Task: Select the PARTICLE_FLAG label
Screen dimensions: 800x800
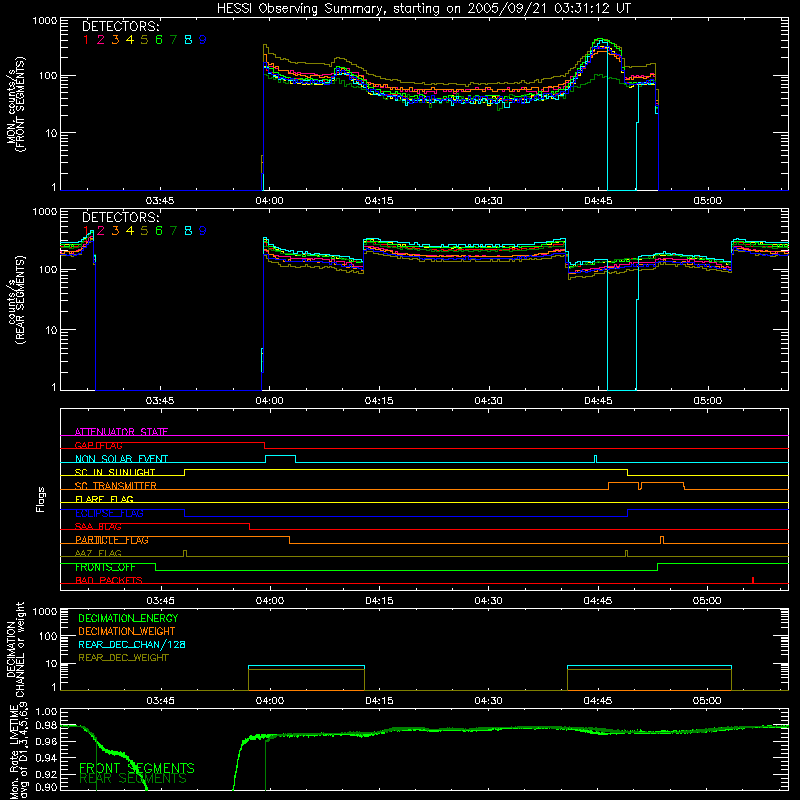Action: [112, 540]
